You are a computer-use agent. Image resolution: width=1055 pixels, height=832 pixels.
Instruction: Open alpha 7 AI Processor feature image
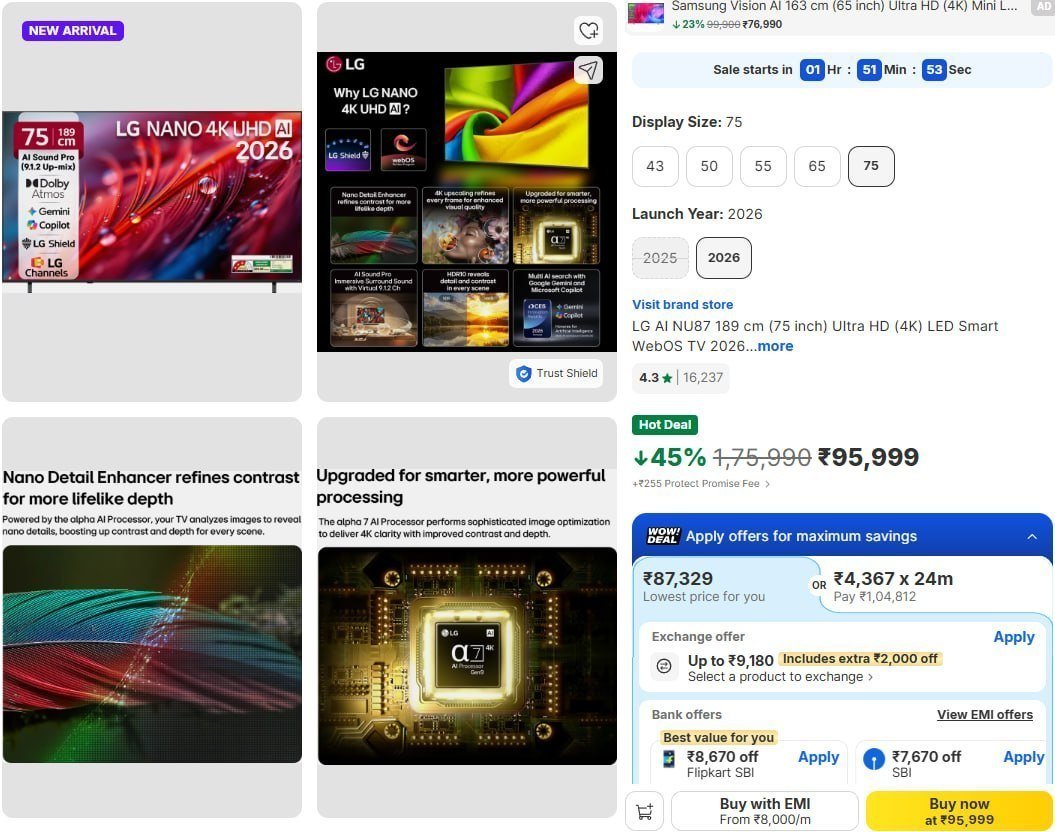tap(467, 617)
